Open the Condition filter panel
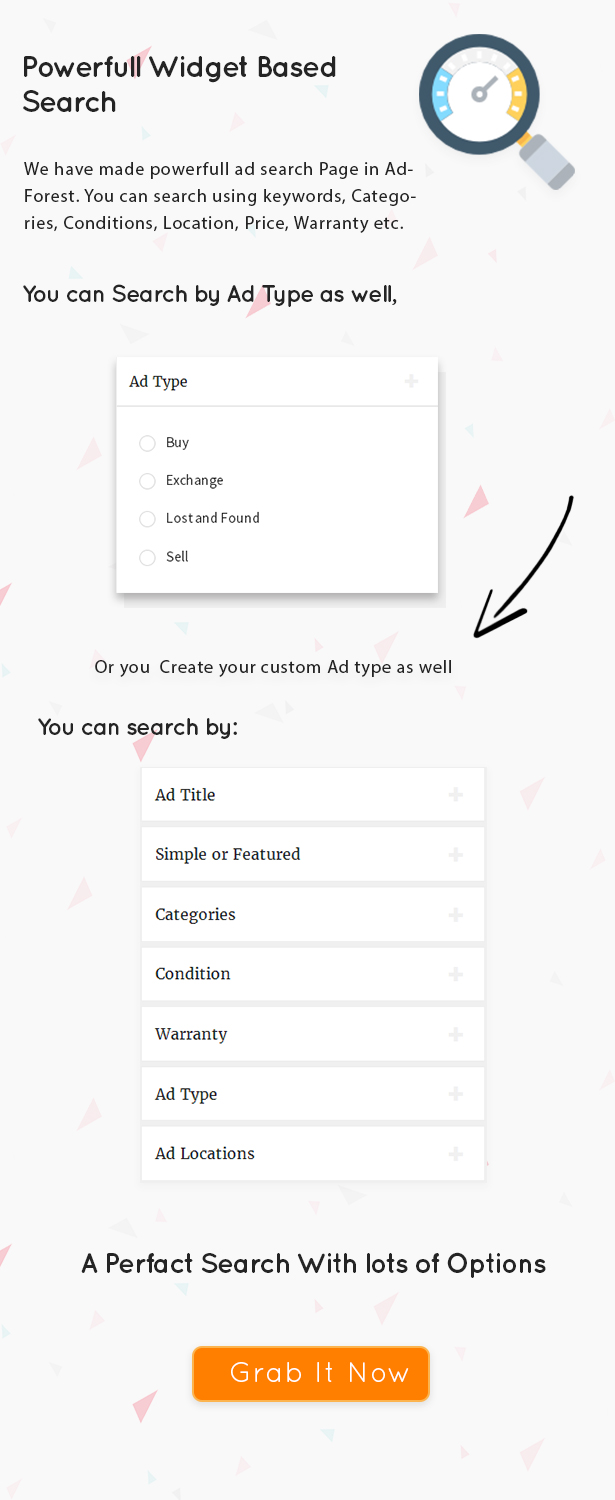The height and width of the screenshot is (1500, 615). coord(313,974)
